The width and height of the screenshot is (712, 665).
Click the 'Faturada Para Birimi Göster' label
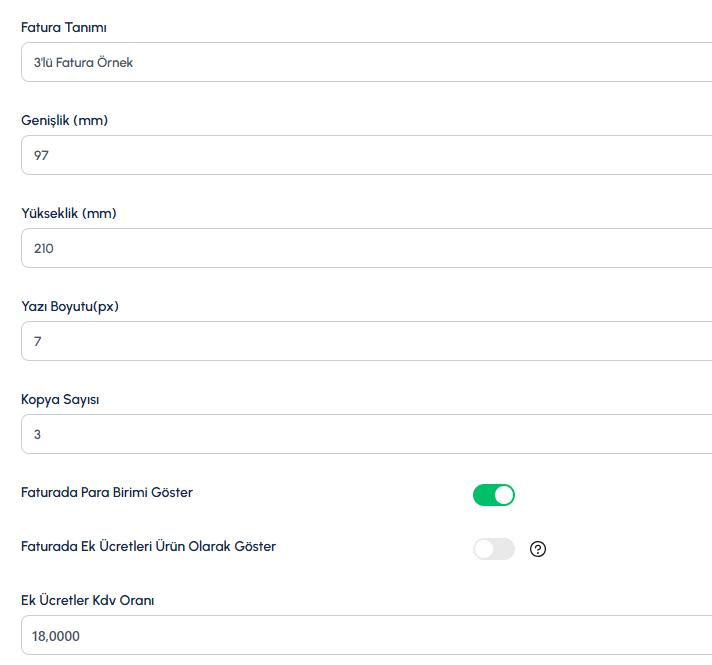click(107, 492)
